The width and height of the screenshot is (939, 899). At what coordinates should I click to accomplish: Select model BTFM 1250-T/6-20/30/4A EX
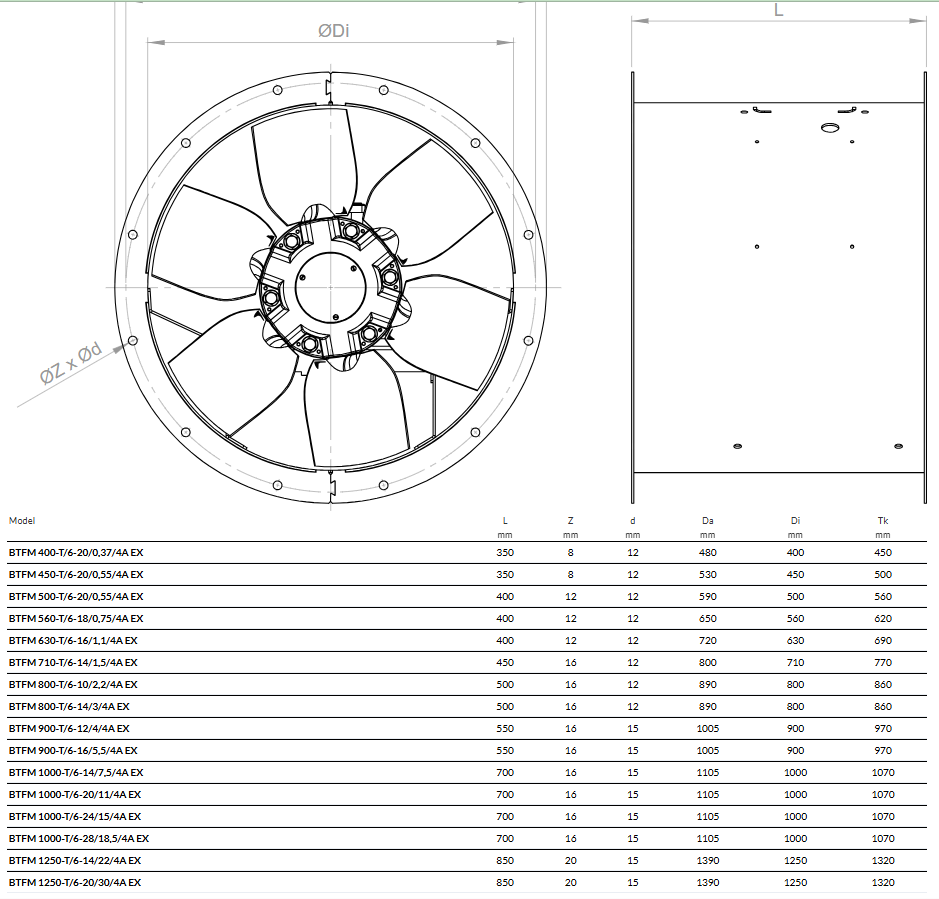click(75, 882)
